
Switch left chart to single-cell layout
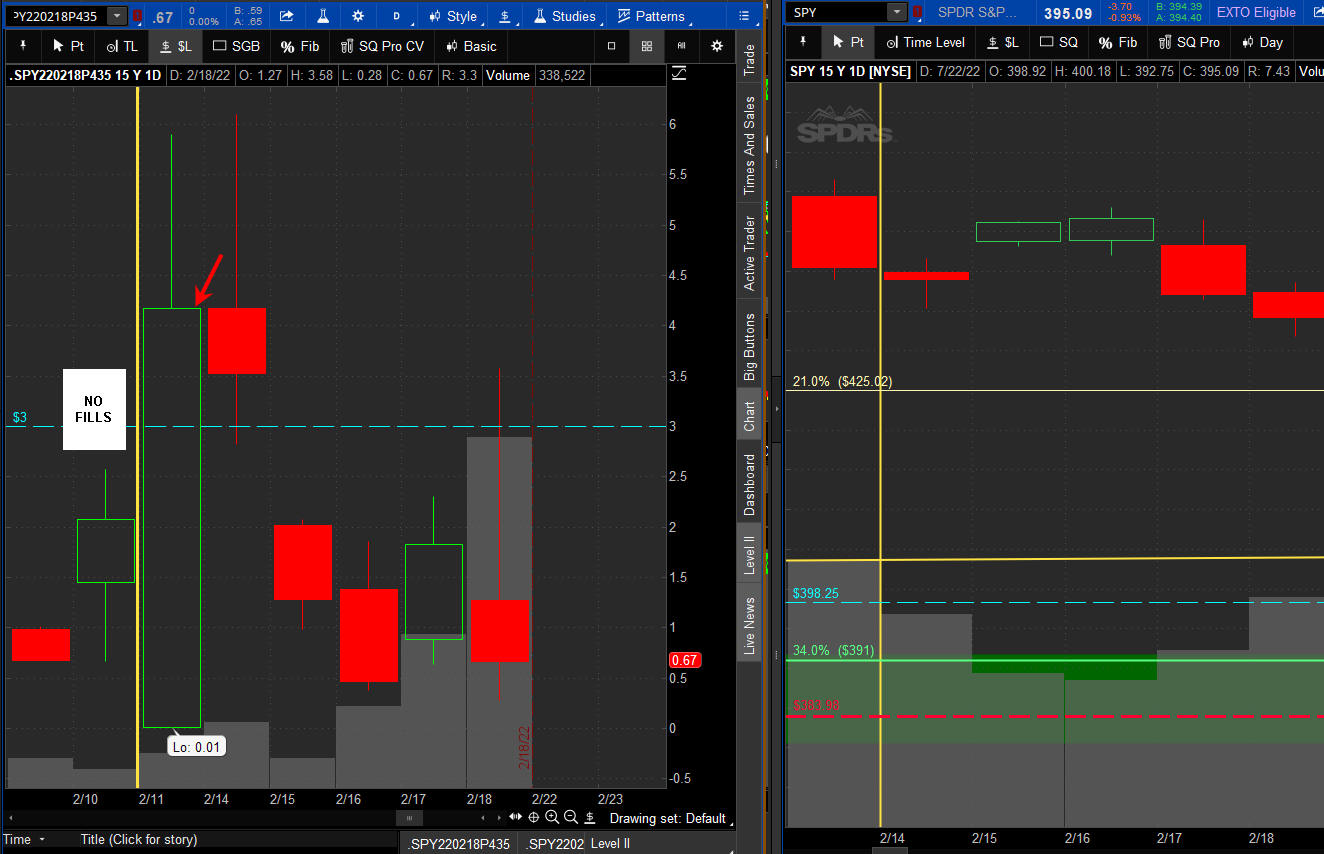(x=612, y=46)
